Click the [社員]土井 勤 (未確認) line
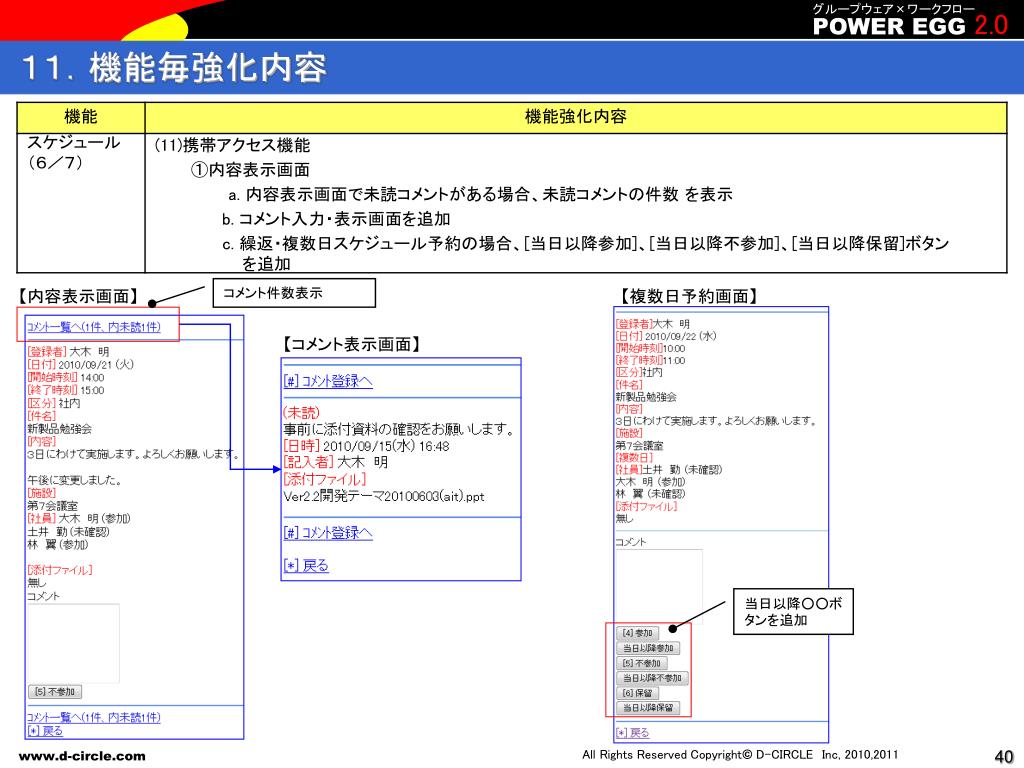This screenshot has width=1024, height=768. 669,469
